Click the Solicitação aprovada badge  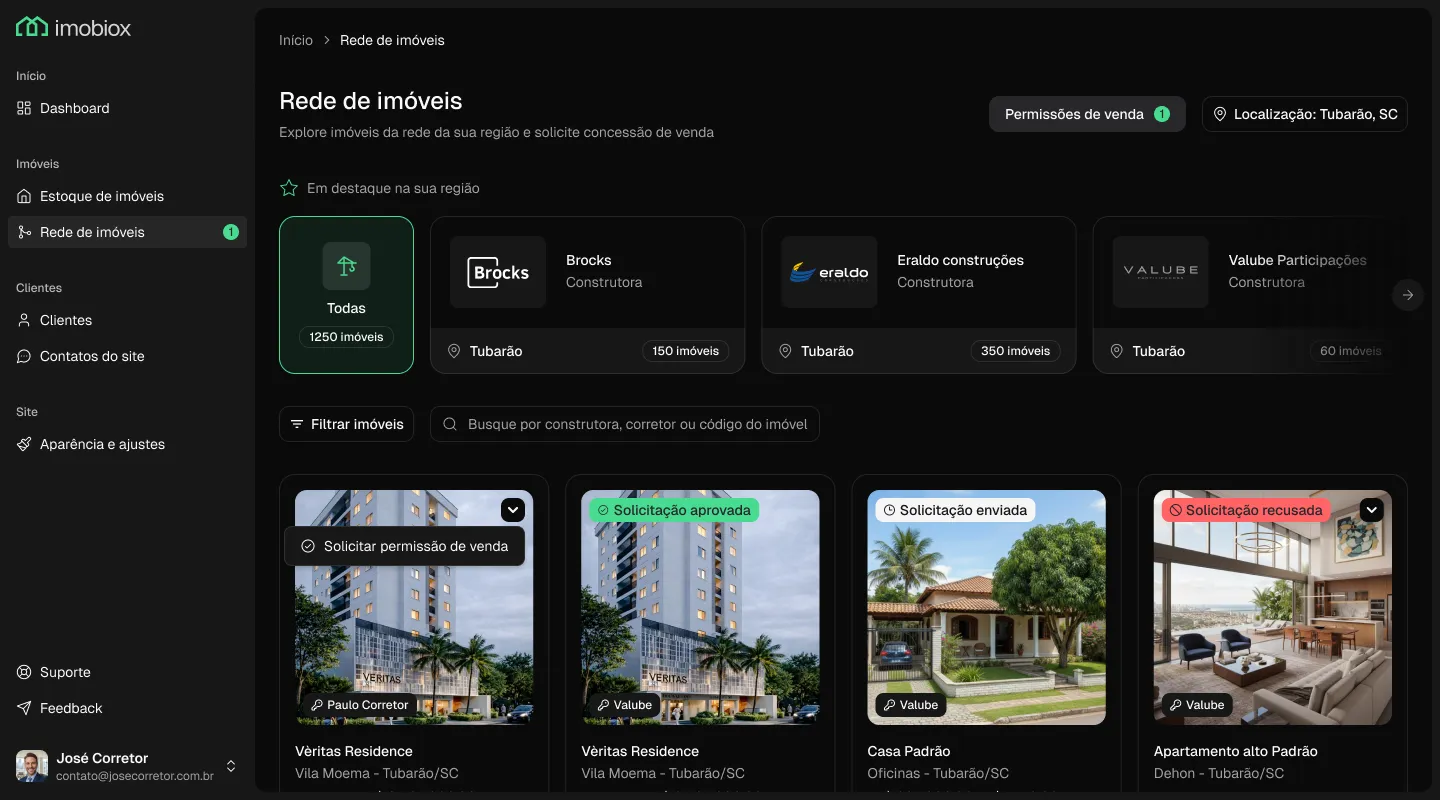674,510
